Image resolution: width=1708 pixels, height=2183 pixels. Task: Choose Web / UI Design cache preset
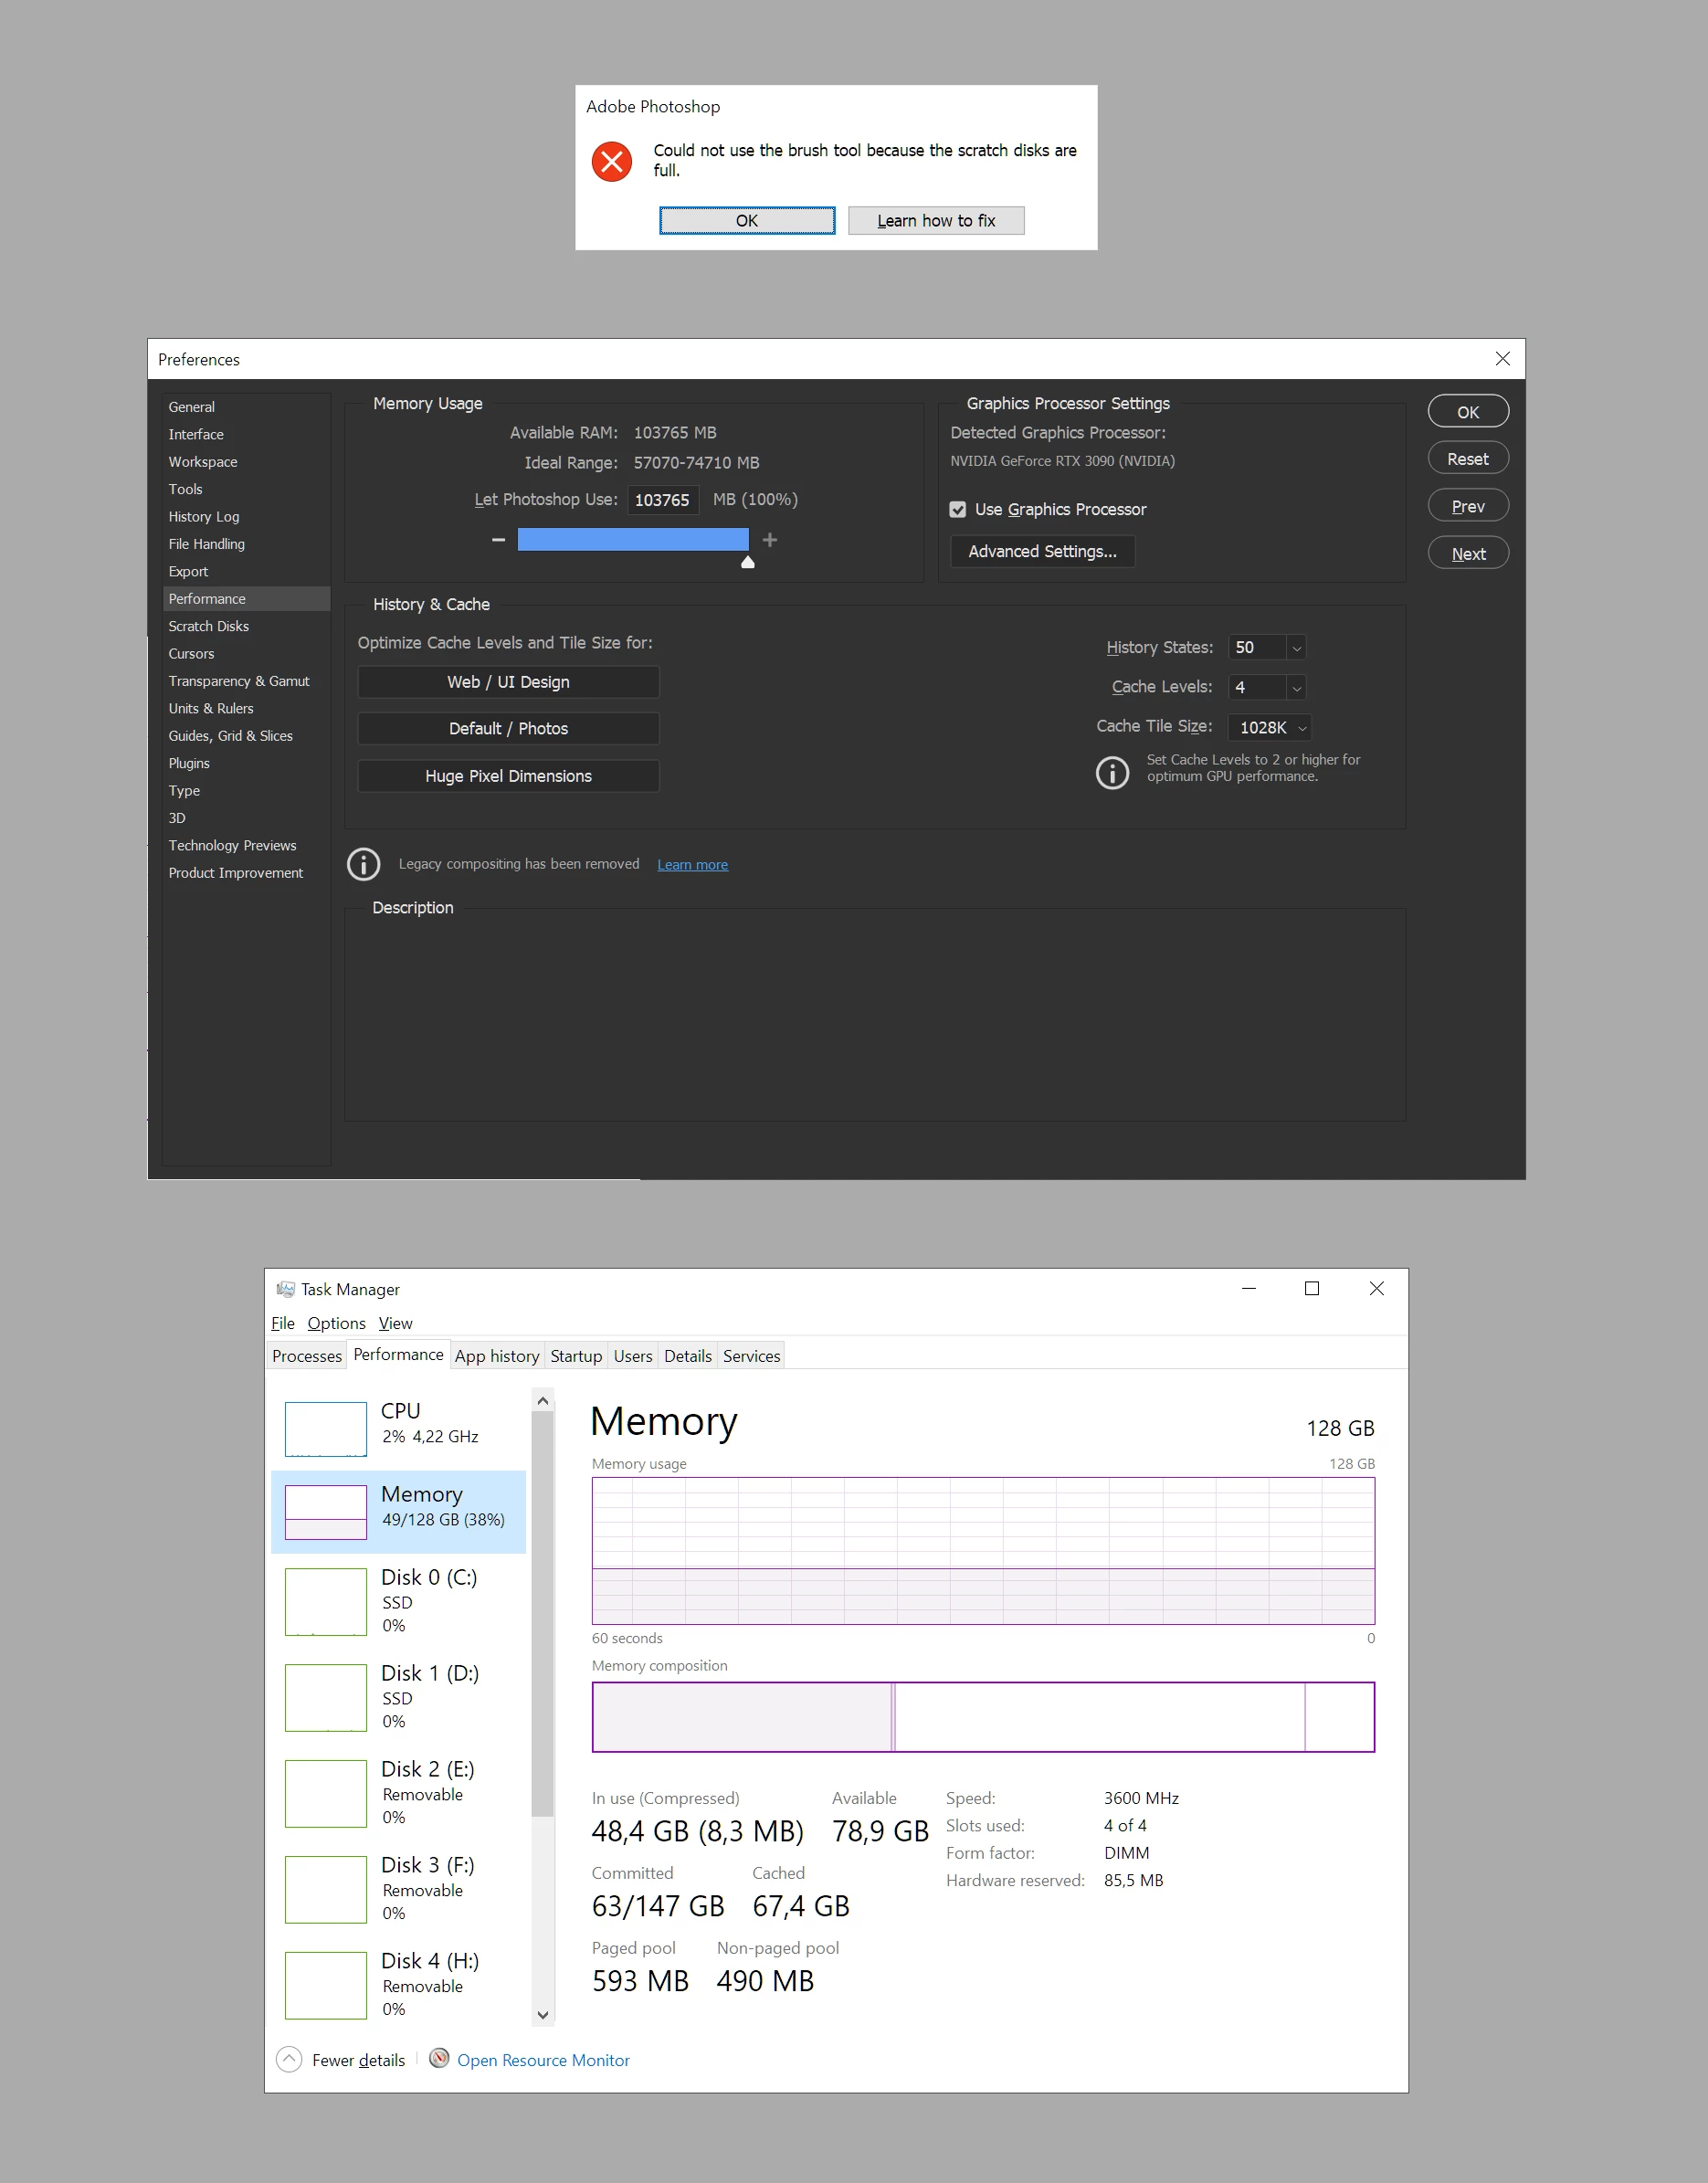pyautogui.click(x=508, y=681)
